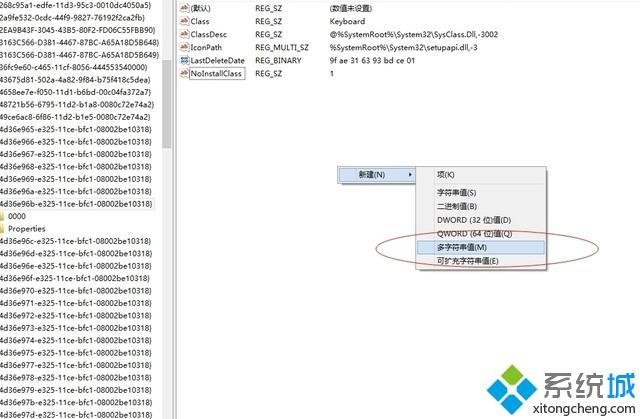Viewport: 640px width, 419px height.
Task: Click the icon next to IconPath value
Action: click(184, 47)
